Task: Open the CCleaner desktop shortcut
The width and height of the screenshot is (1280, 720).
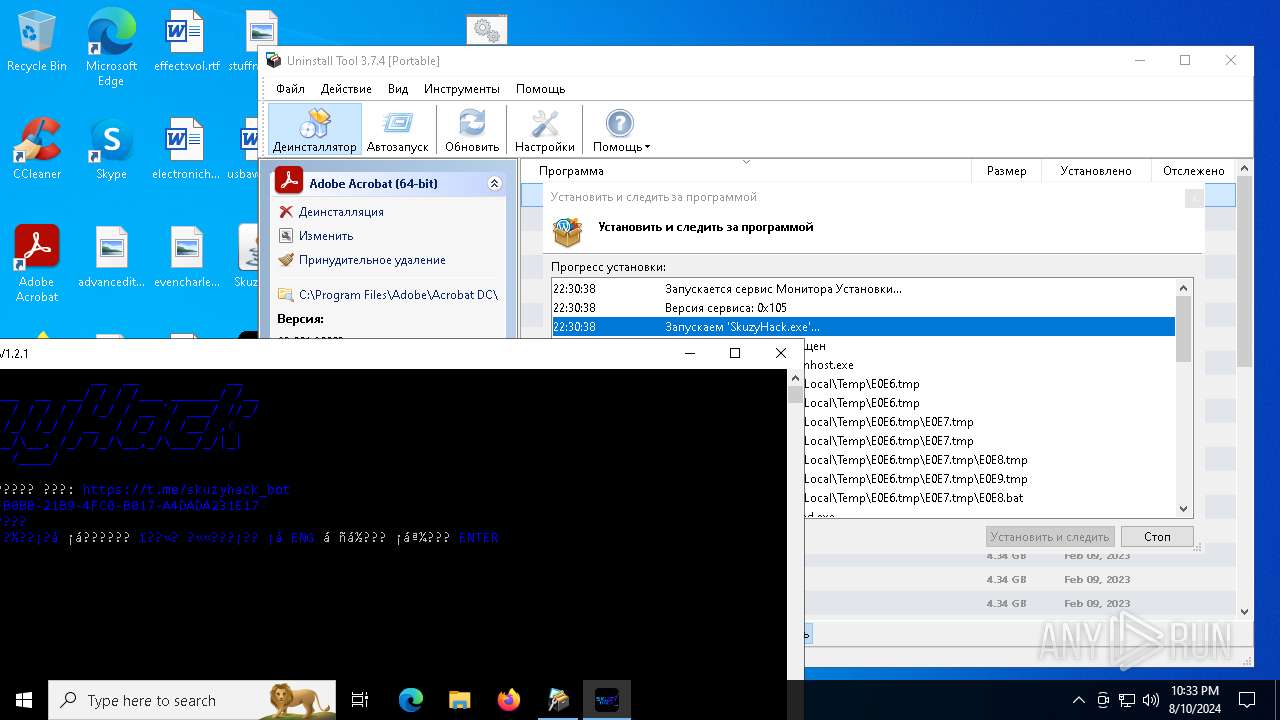Action: click(x=37, y=149)
